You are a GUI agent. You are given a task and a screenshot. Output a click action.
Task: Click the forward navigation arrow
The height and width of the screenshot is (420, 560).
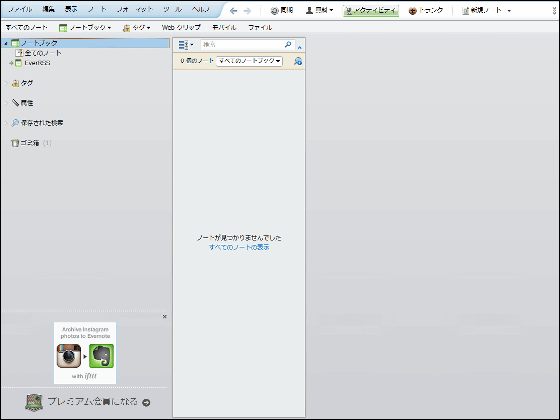click(247, 11)
